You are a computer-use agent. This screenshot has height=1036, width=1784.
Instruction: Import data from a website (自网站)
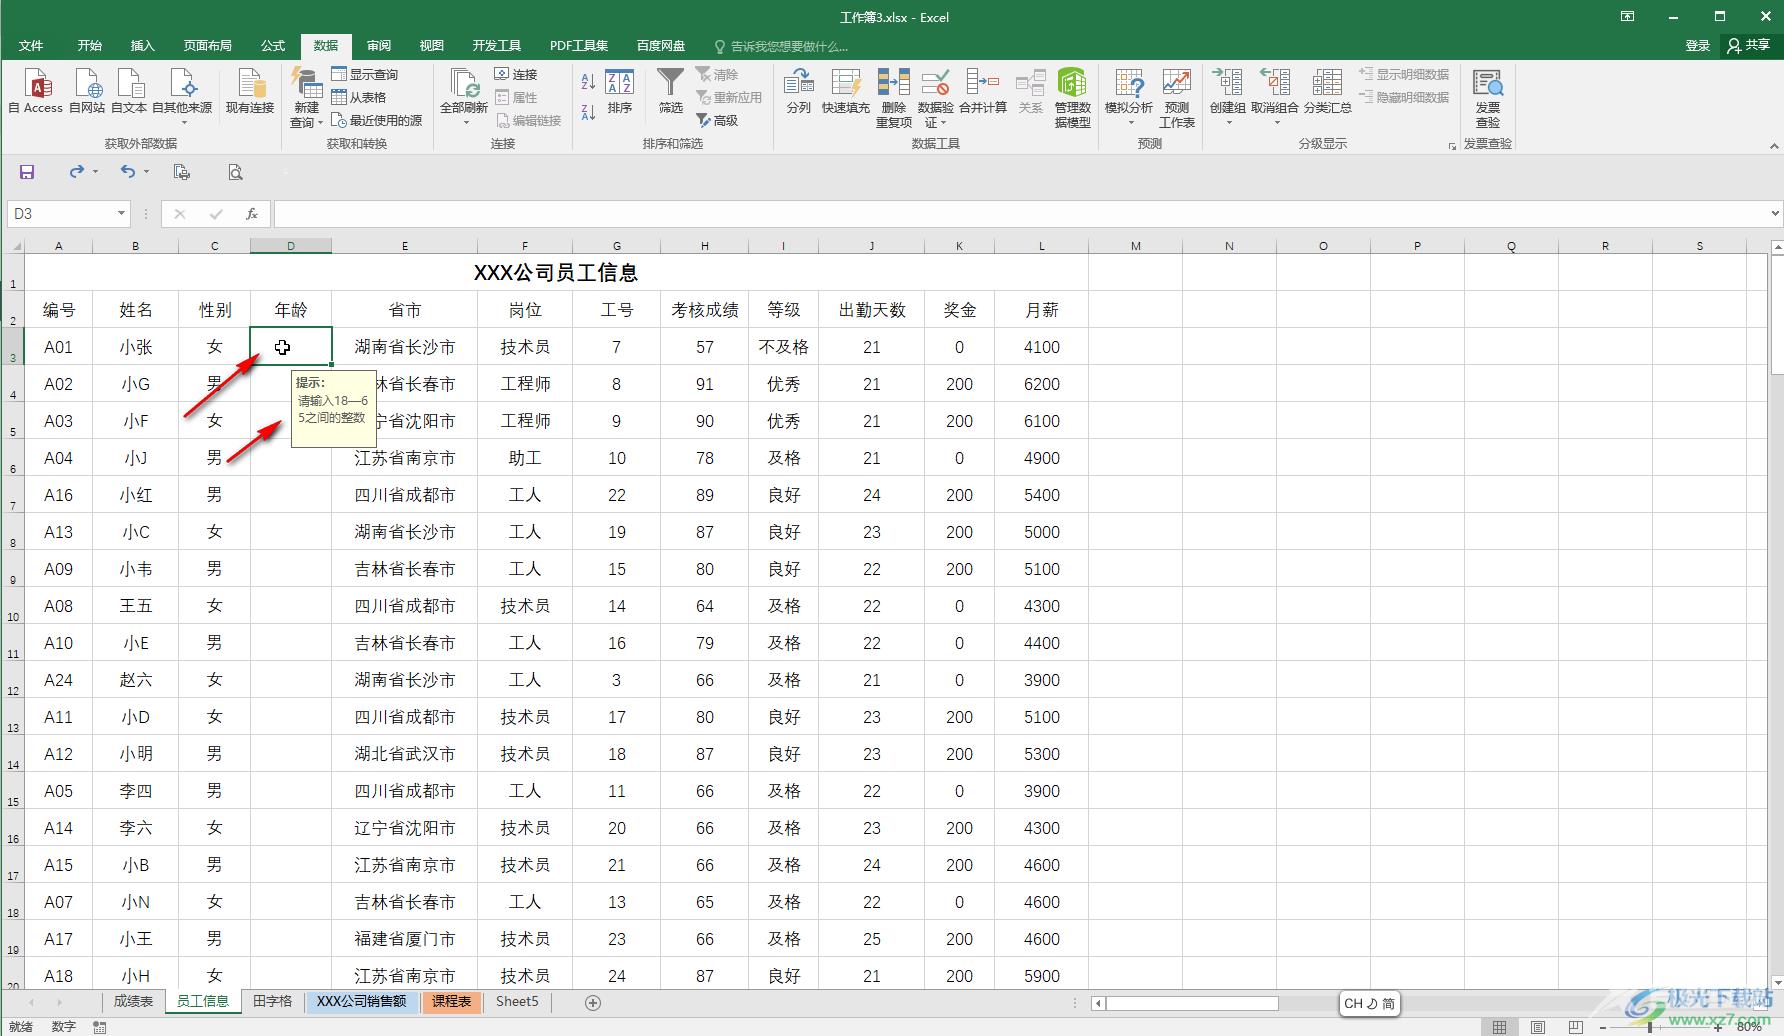click(x=87, y=91)
